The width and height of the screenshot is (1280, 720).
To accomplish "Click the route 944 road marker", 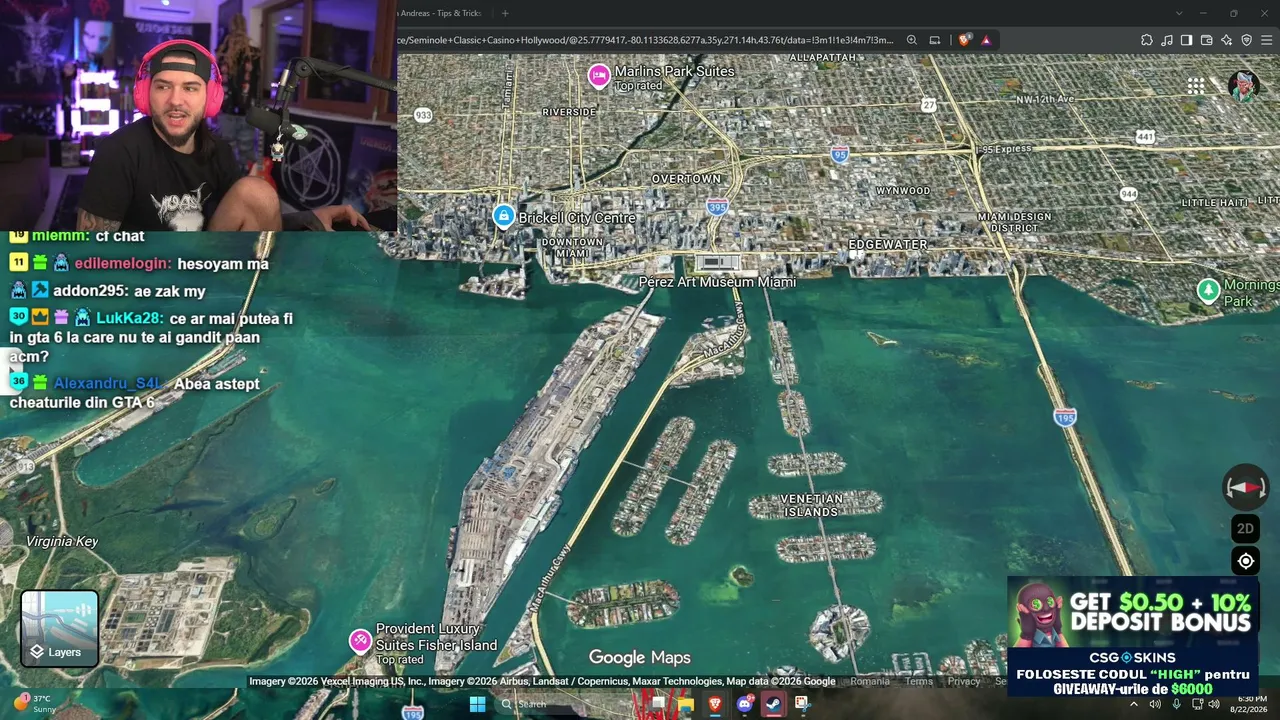I will (x=1129, y=194).
